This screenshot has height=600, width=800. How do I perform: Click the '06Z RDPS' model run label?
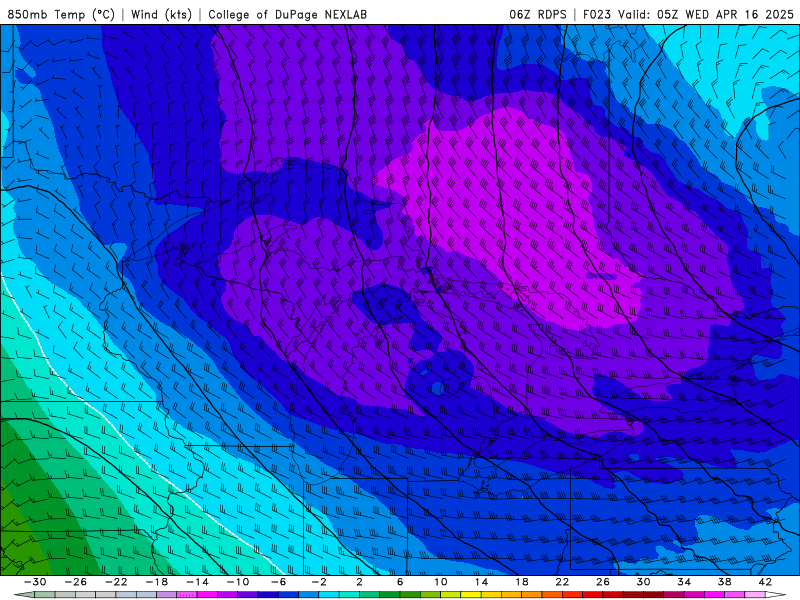pyautogui.click(x=538, y=14)
